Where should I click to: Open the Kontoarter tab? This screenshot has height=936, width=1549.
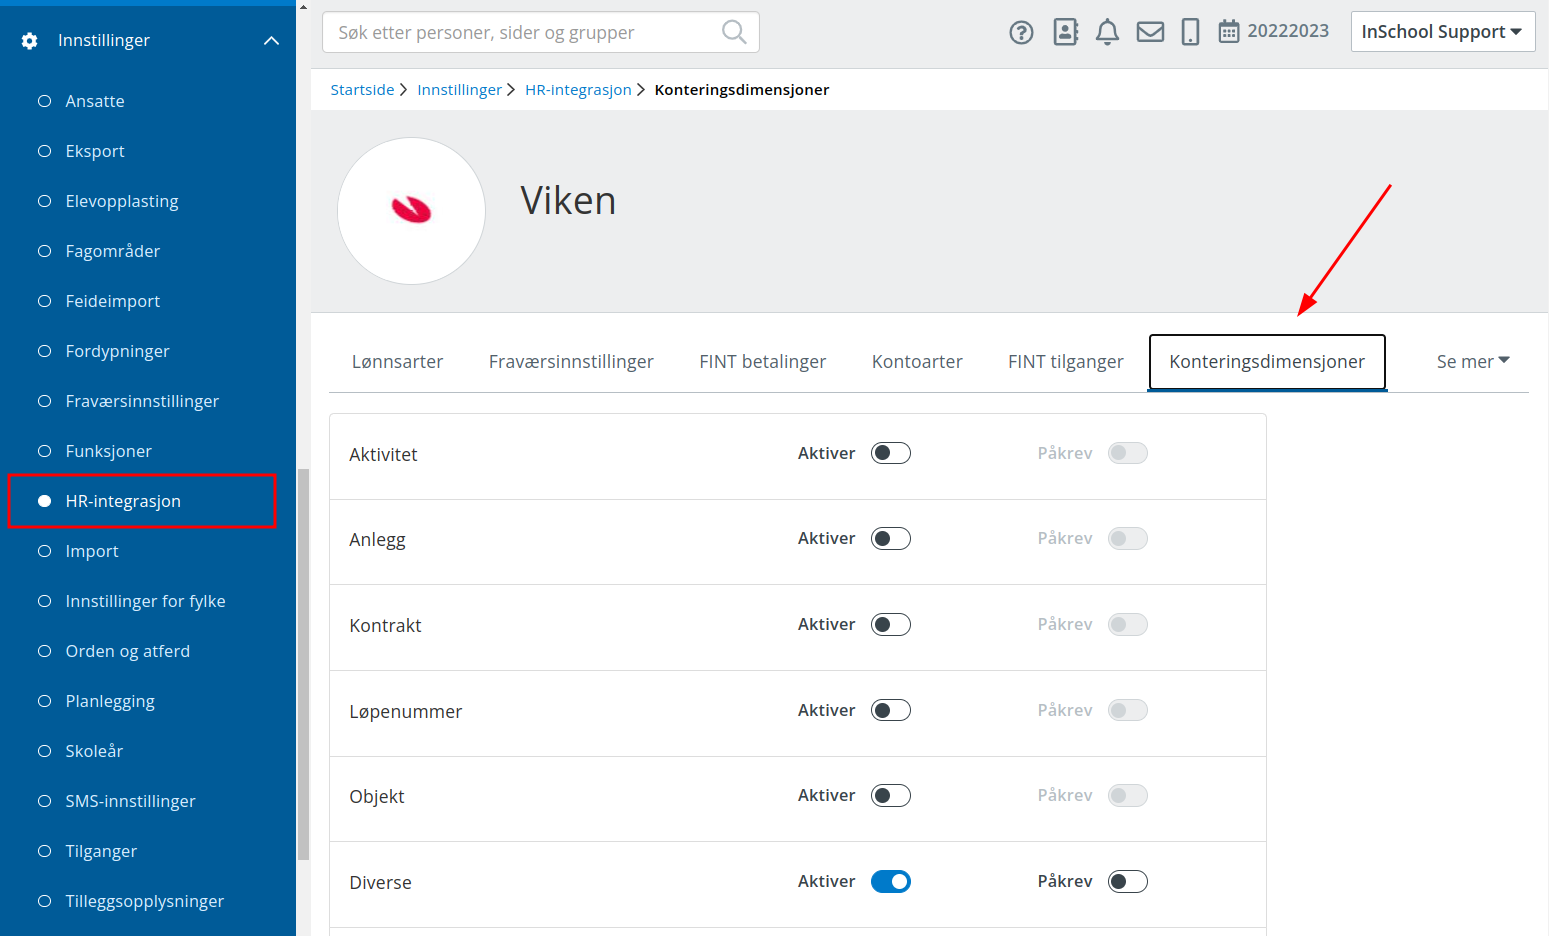pyautogui.click(x=917, y=362)
